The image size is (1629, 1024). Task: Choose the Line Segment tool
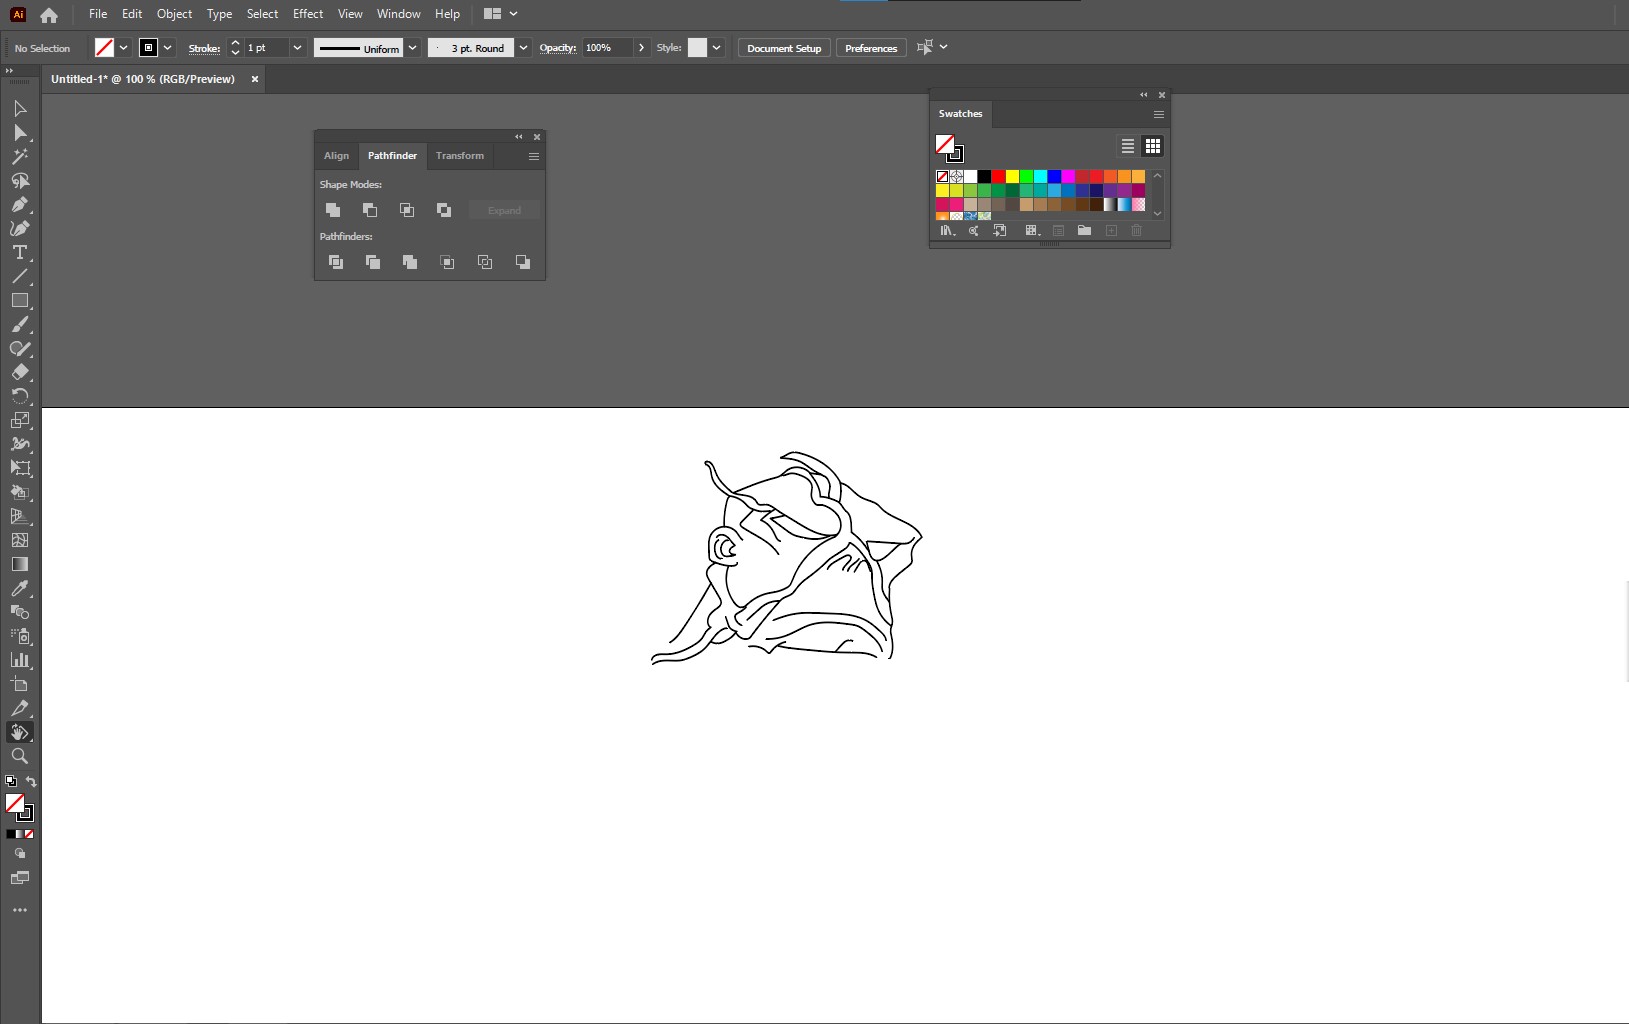point(20,276)
